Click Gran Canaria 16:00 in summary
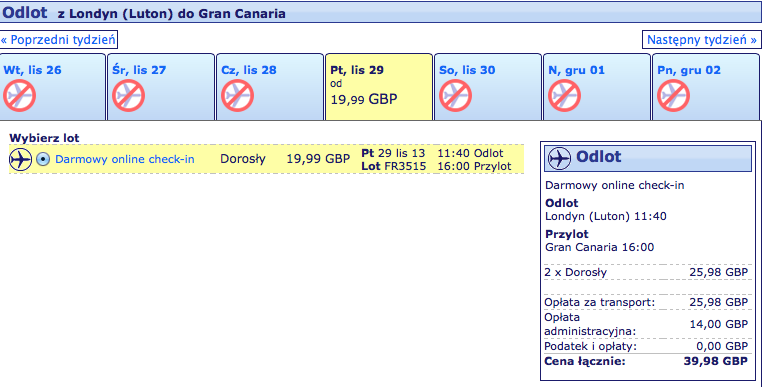The width and height of the screenshot is (763, 387). coord(600,247)
